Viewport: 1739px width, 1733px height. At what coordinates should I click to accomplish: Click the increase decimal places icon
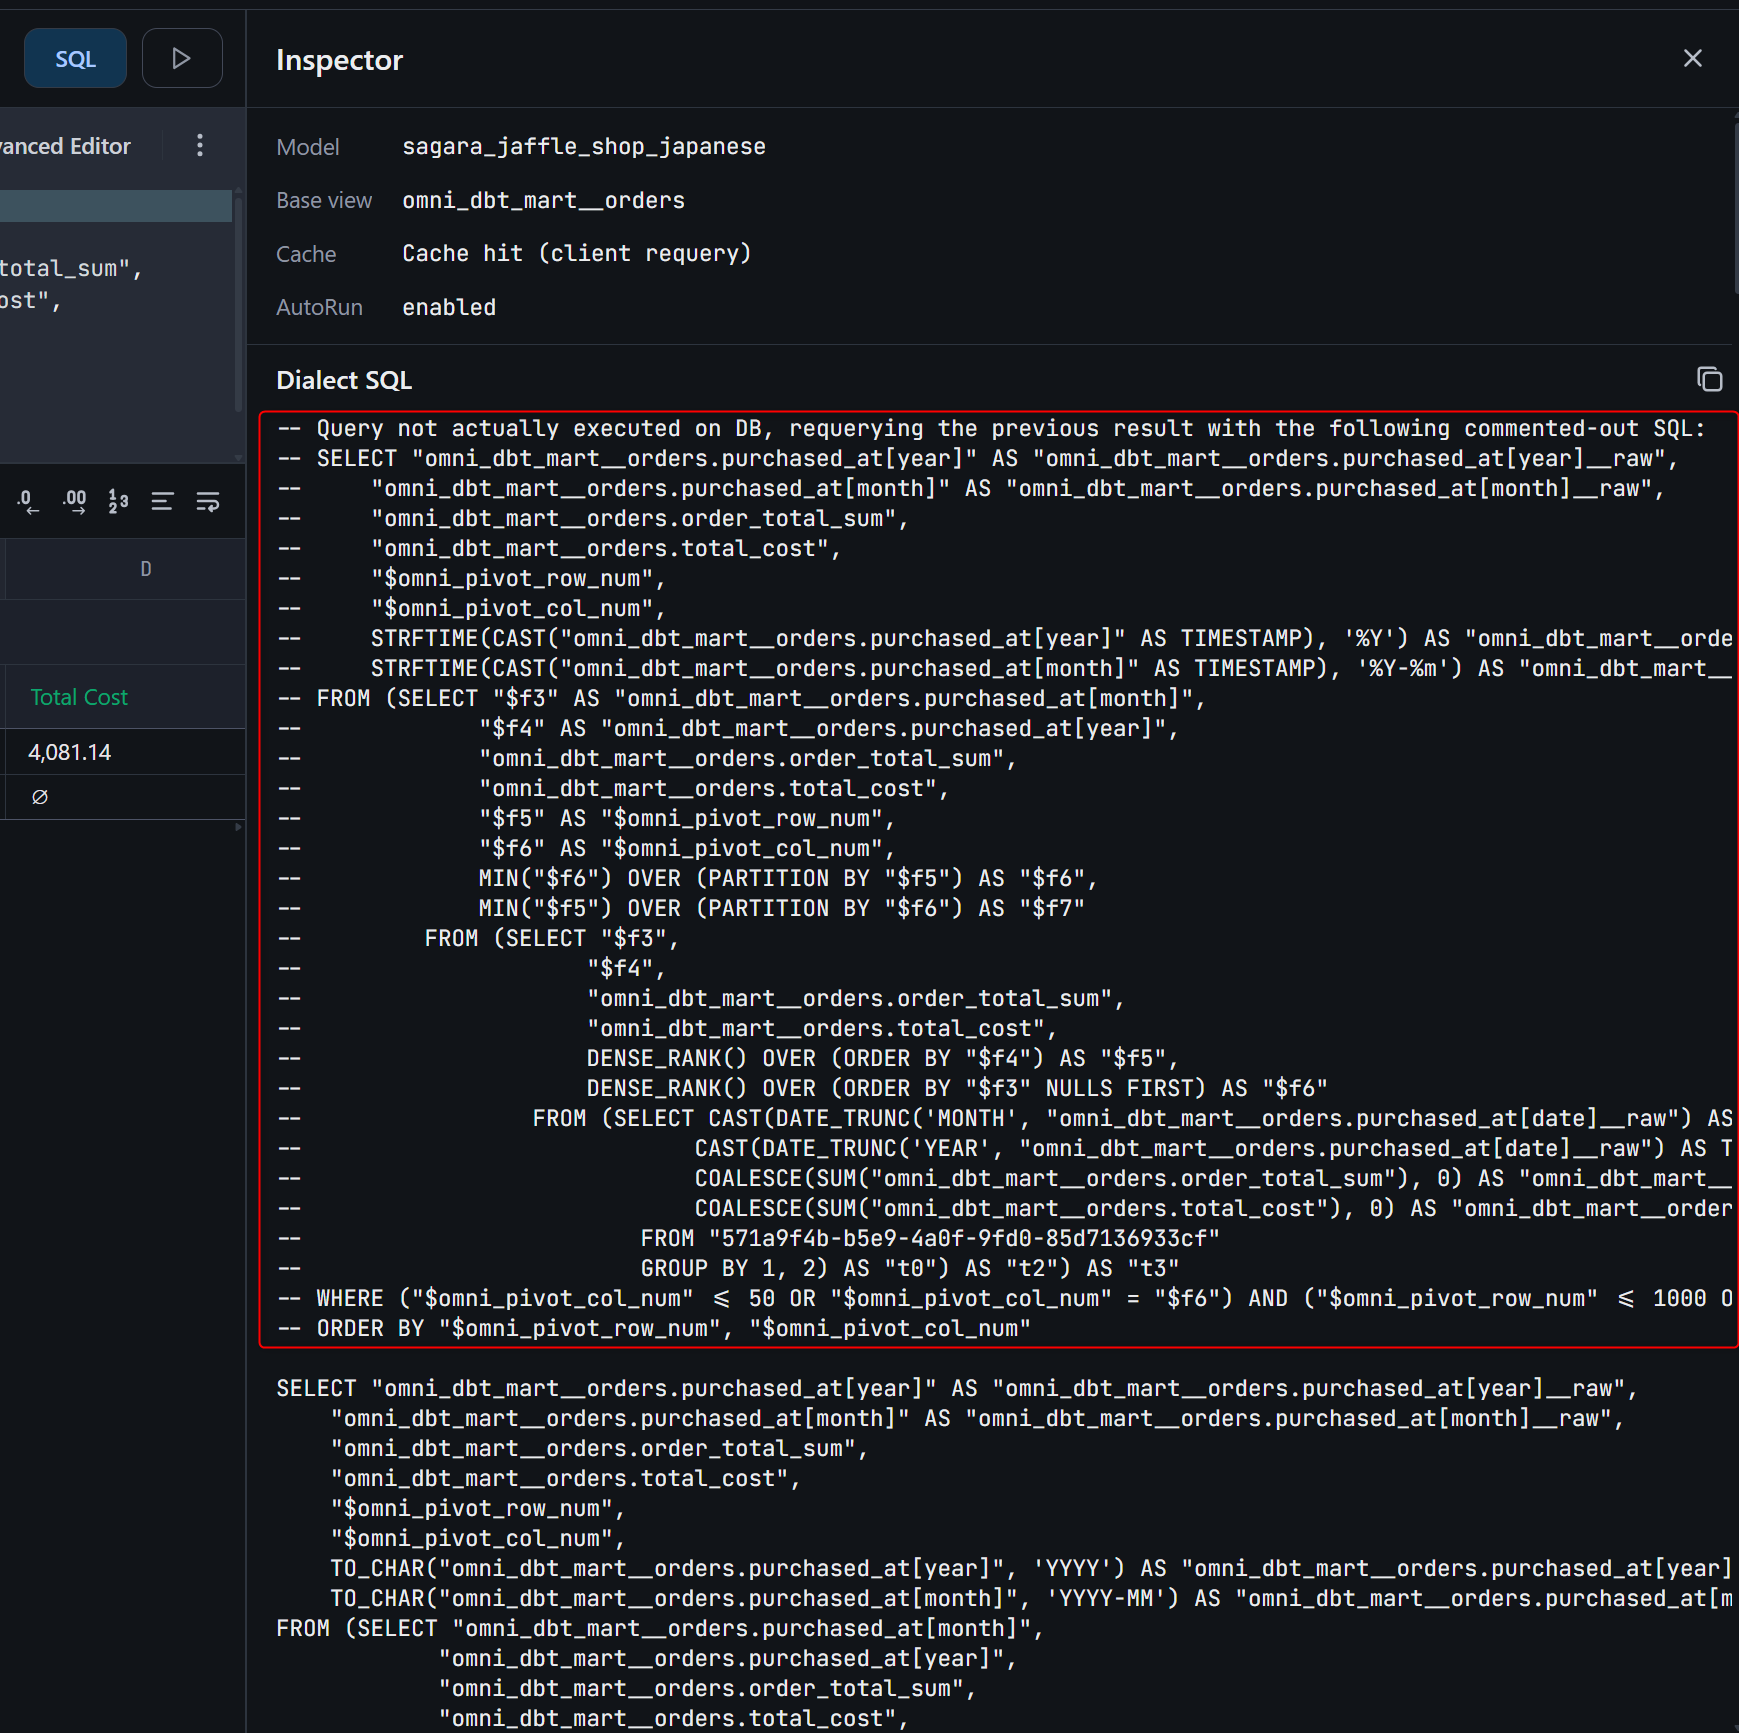[74, 501]
